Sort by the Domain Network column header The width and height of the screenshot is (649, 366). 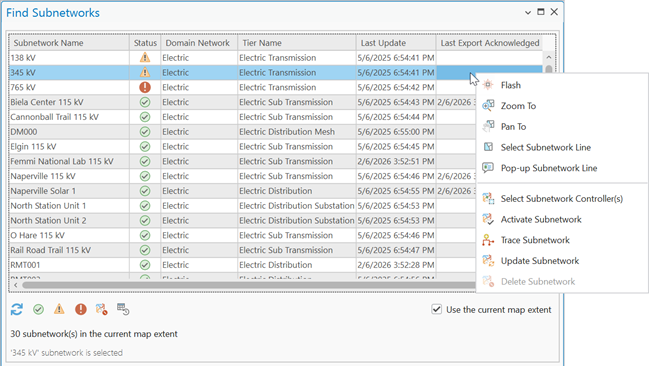point(199,43)
